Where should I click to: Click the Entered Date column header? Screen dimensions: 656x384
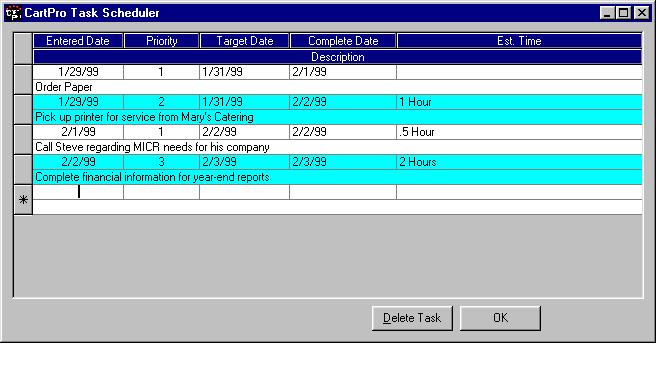point(78,41)
